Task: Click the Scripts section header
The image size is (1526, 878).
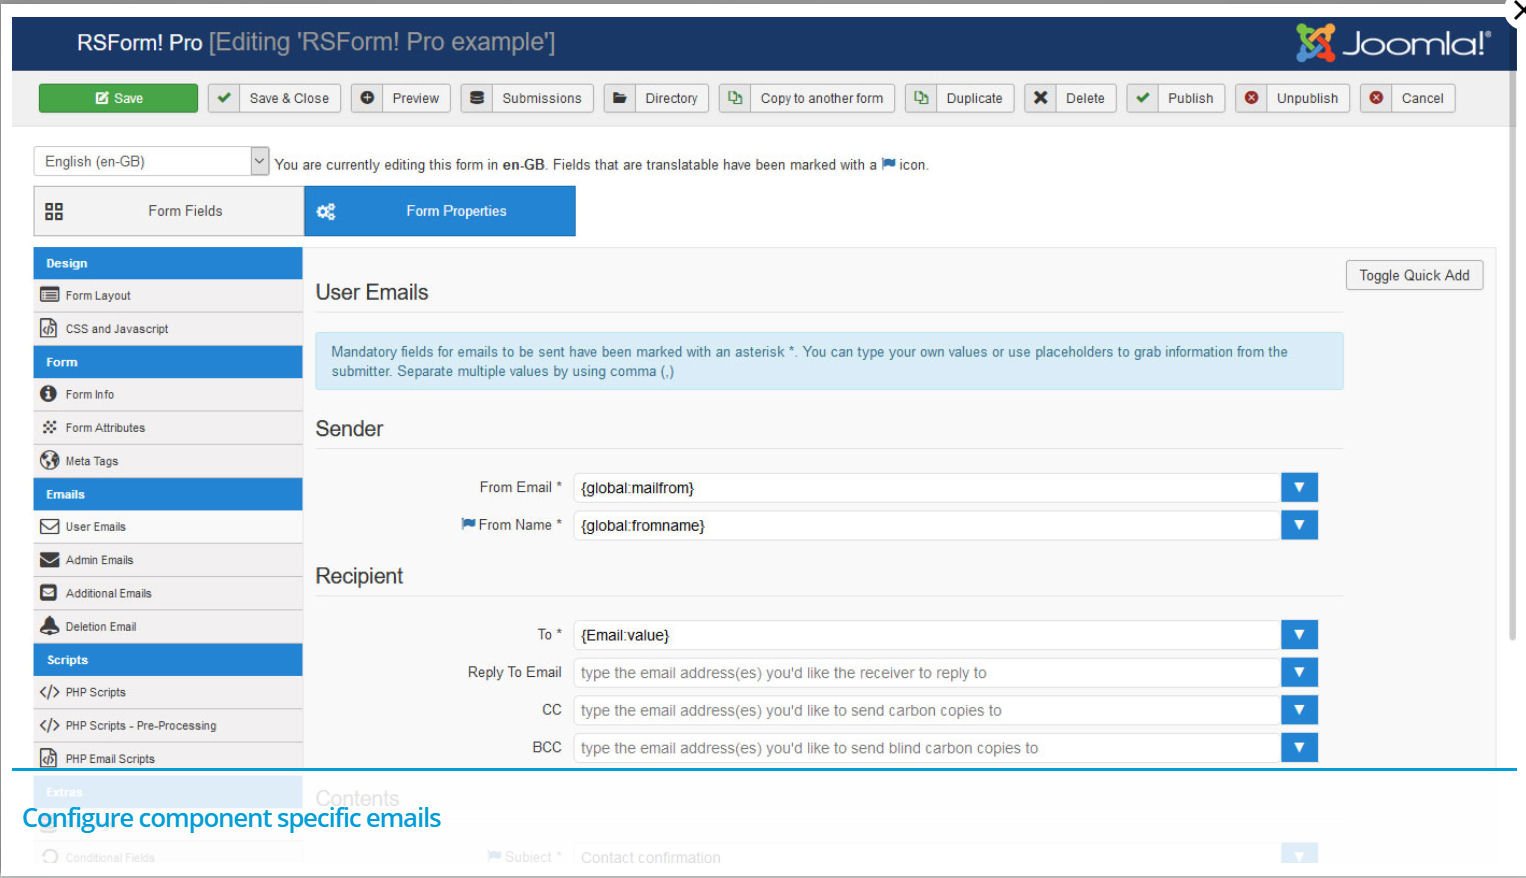Action: point(168,660)
